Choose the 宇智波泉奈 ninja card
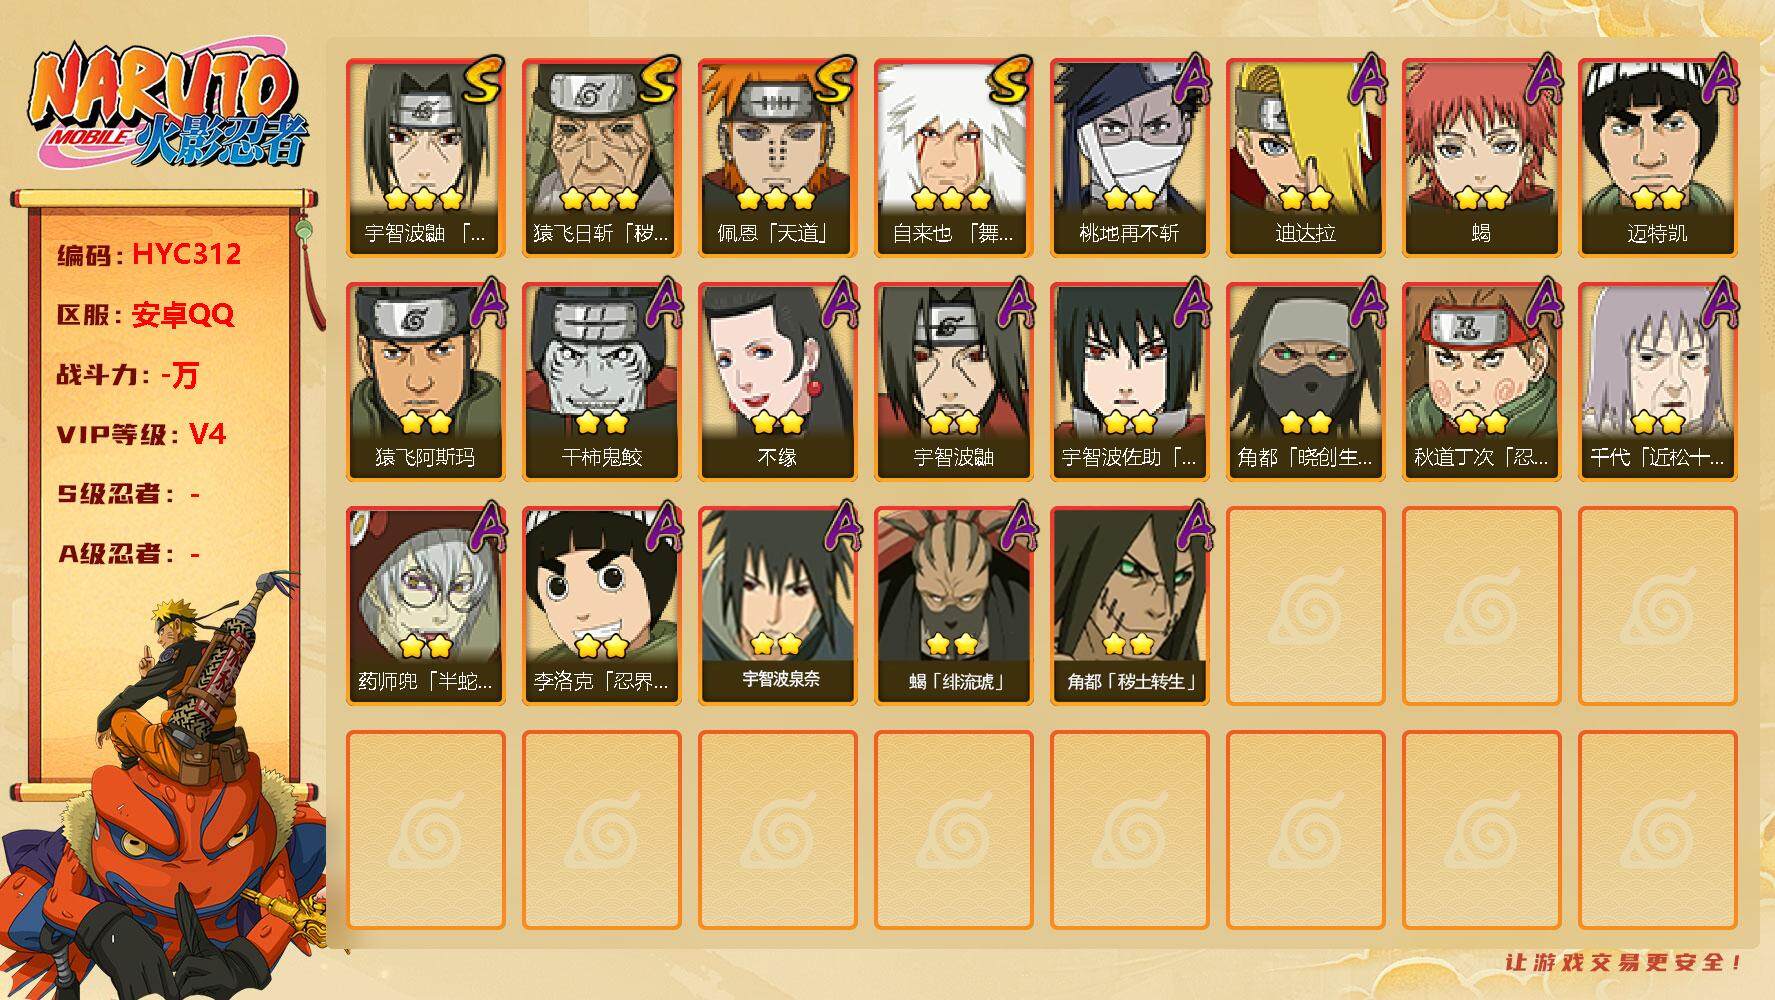The image size is (1775, 1000). [x=777, y=605]
